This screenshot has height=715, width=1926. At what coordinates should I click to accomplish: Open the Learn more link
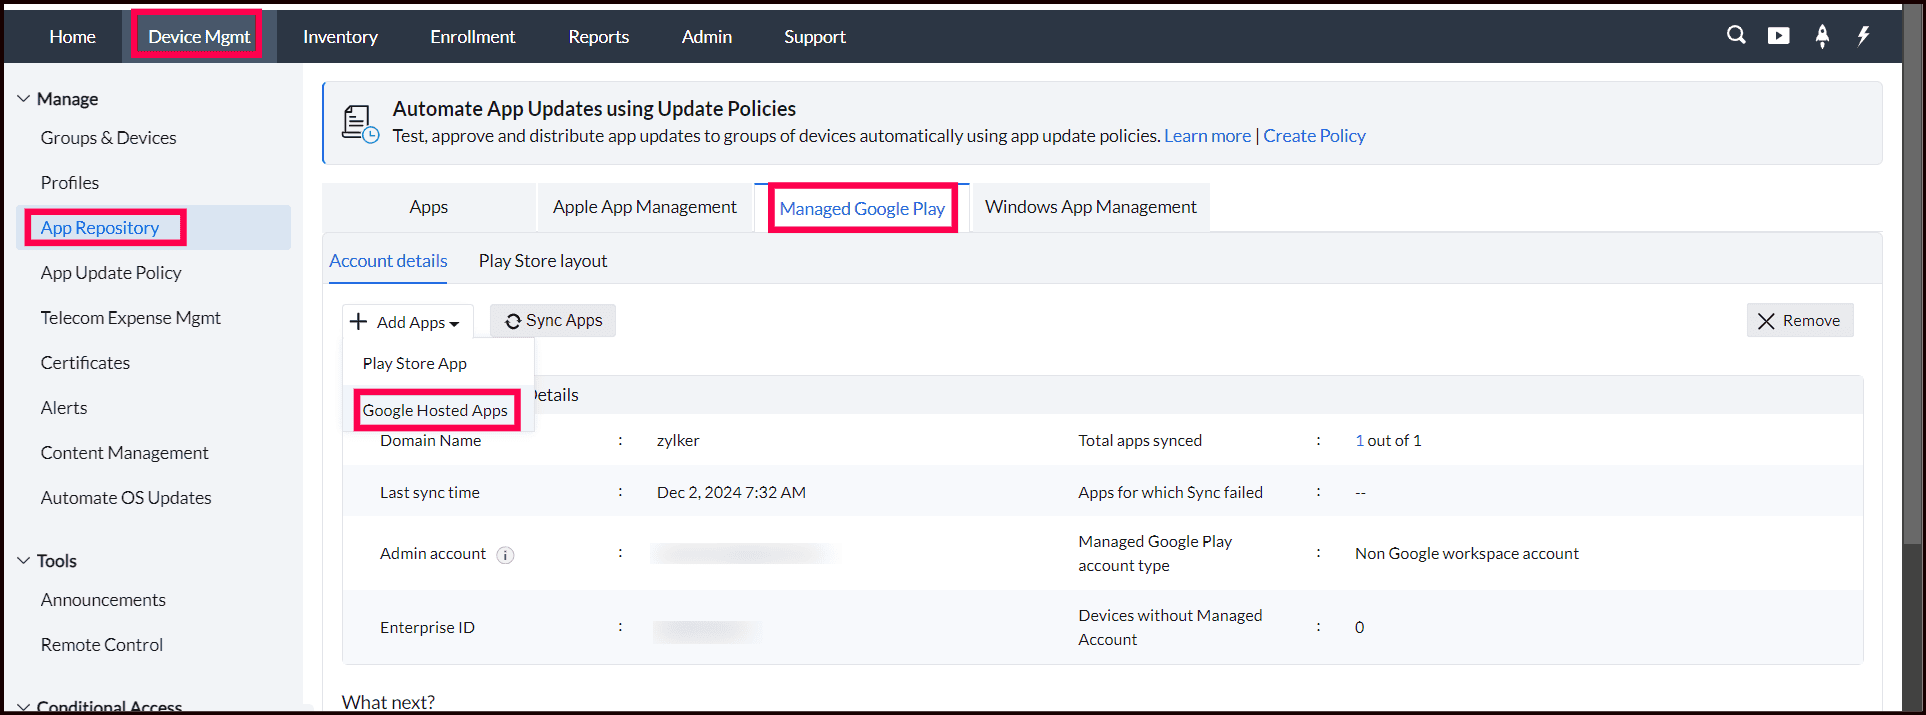(x=1207, y=136)
